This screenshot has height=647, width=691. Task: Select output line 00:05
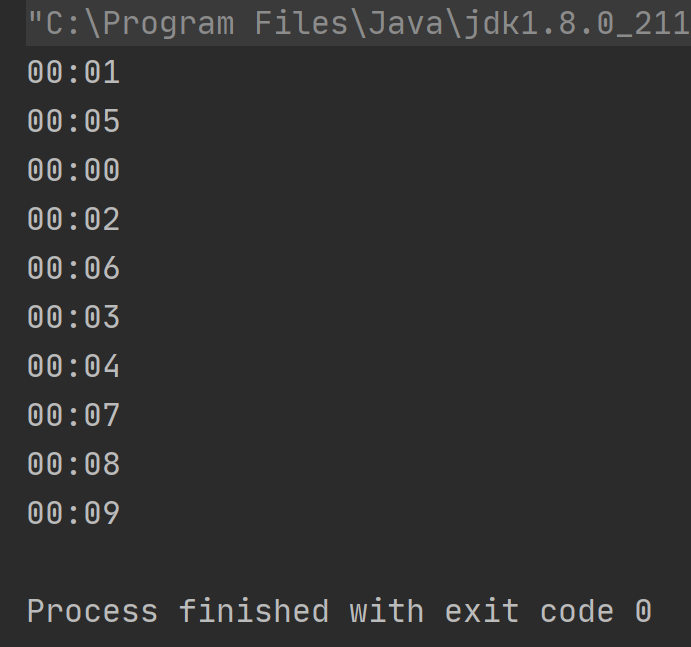(73, 121)
